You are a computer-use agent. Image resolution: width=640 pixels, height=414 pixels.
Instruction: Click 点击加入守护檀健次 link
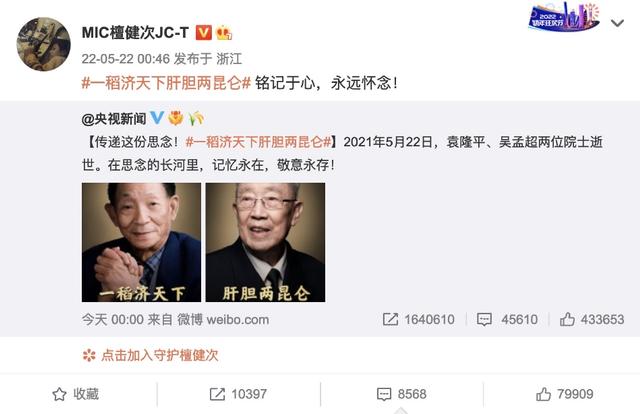[x=150, y=355]
